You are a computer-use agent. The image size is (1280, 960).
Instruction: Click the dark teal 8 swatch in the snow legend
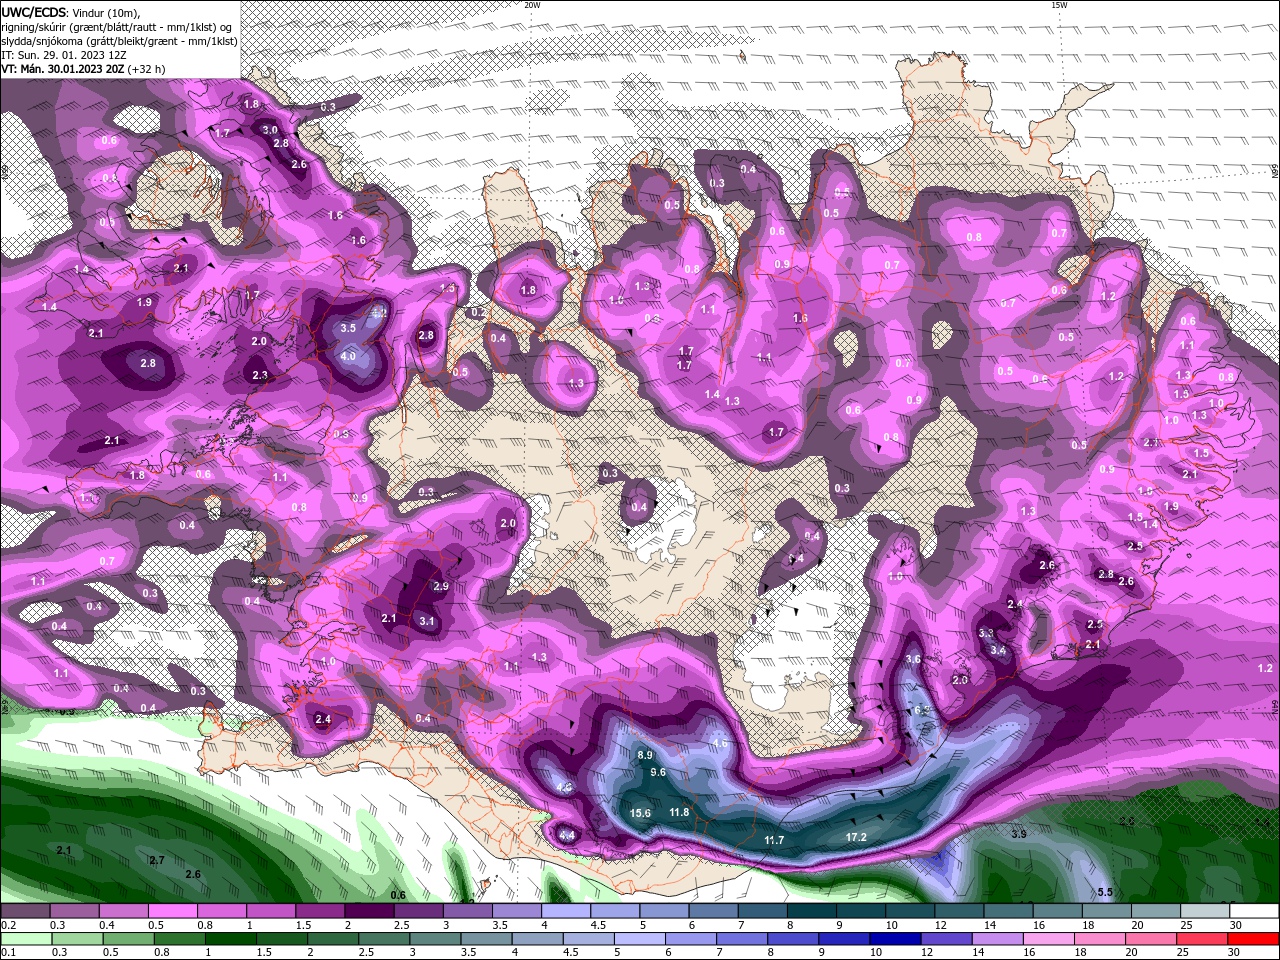(x=812, y=911)
